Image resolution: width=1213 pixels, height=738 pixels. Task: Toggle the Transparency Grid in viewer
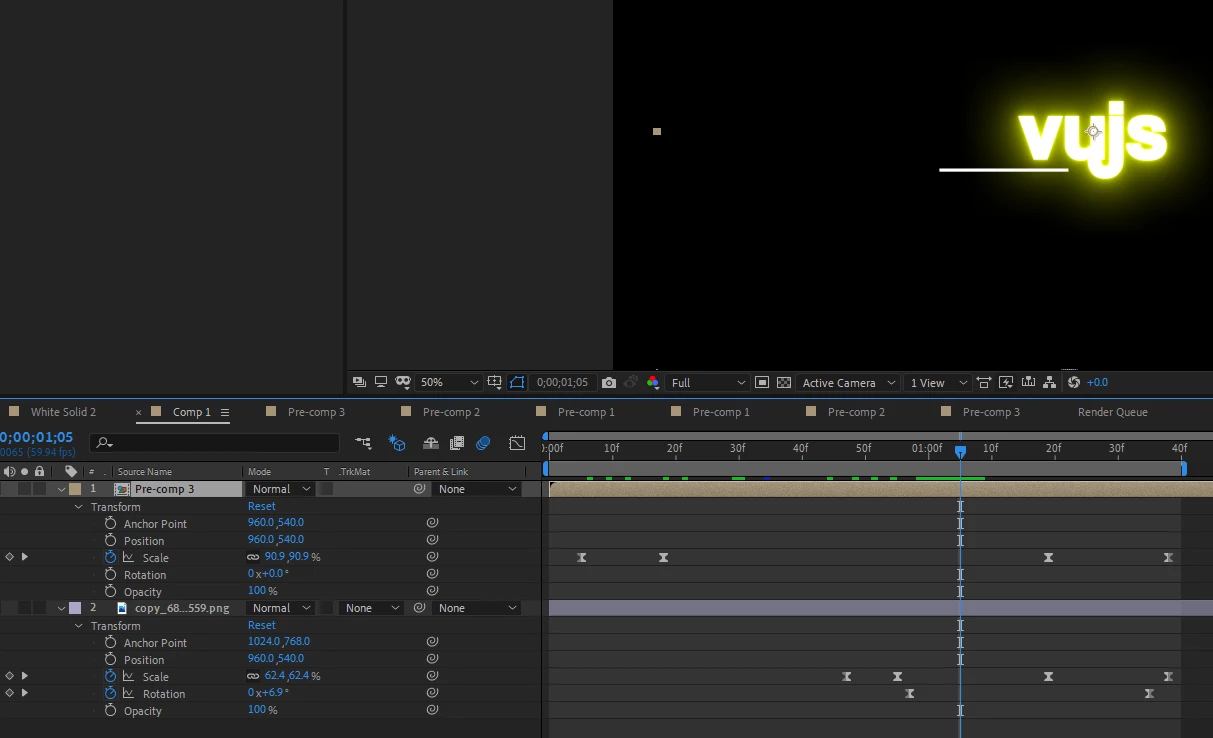[x=784, y=382]
